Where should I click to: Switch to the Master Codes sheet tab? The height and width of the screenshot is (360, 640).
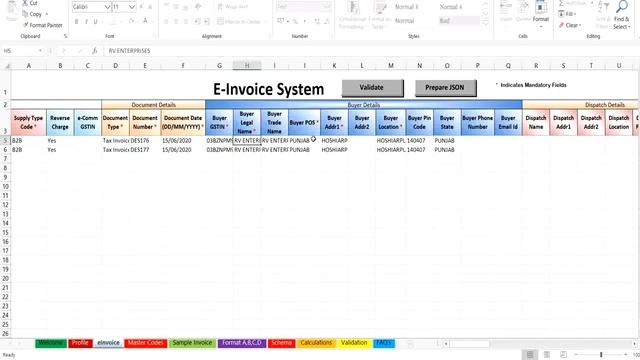[145, 343]
